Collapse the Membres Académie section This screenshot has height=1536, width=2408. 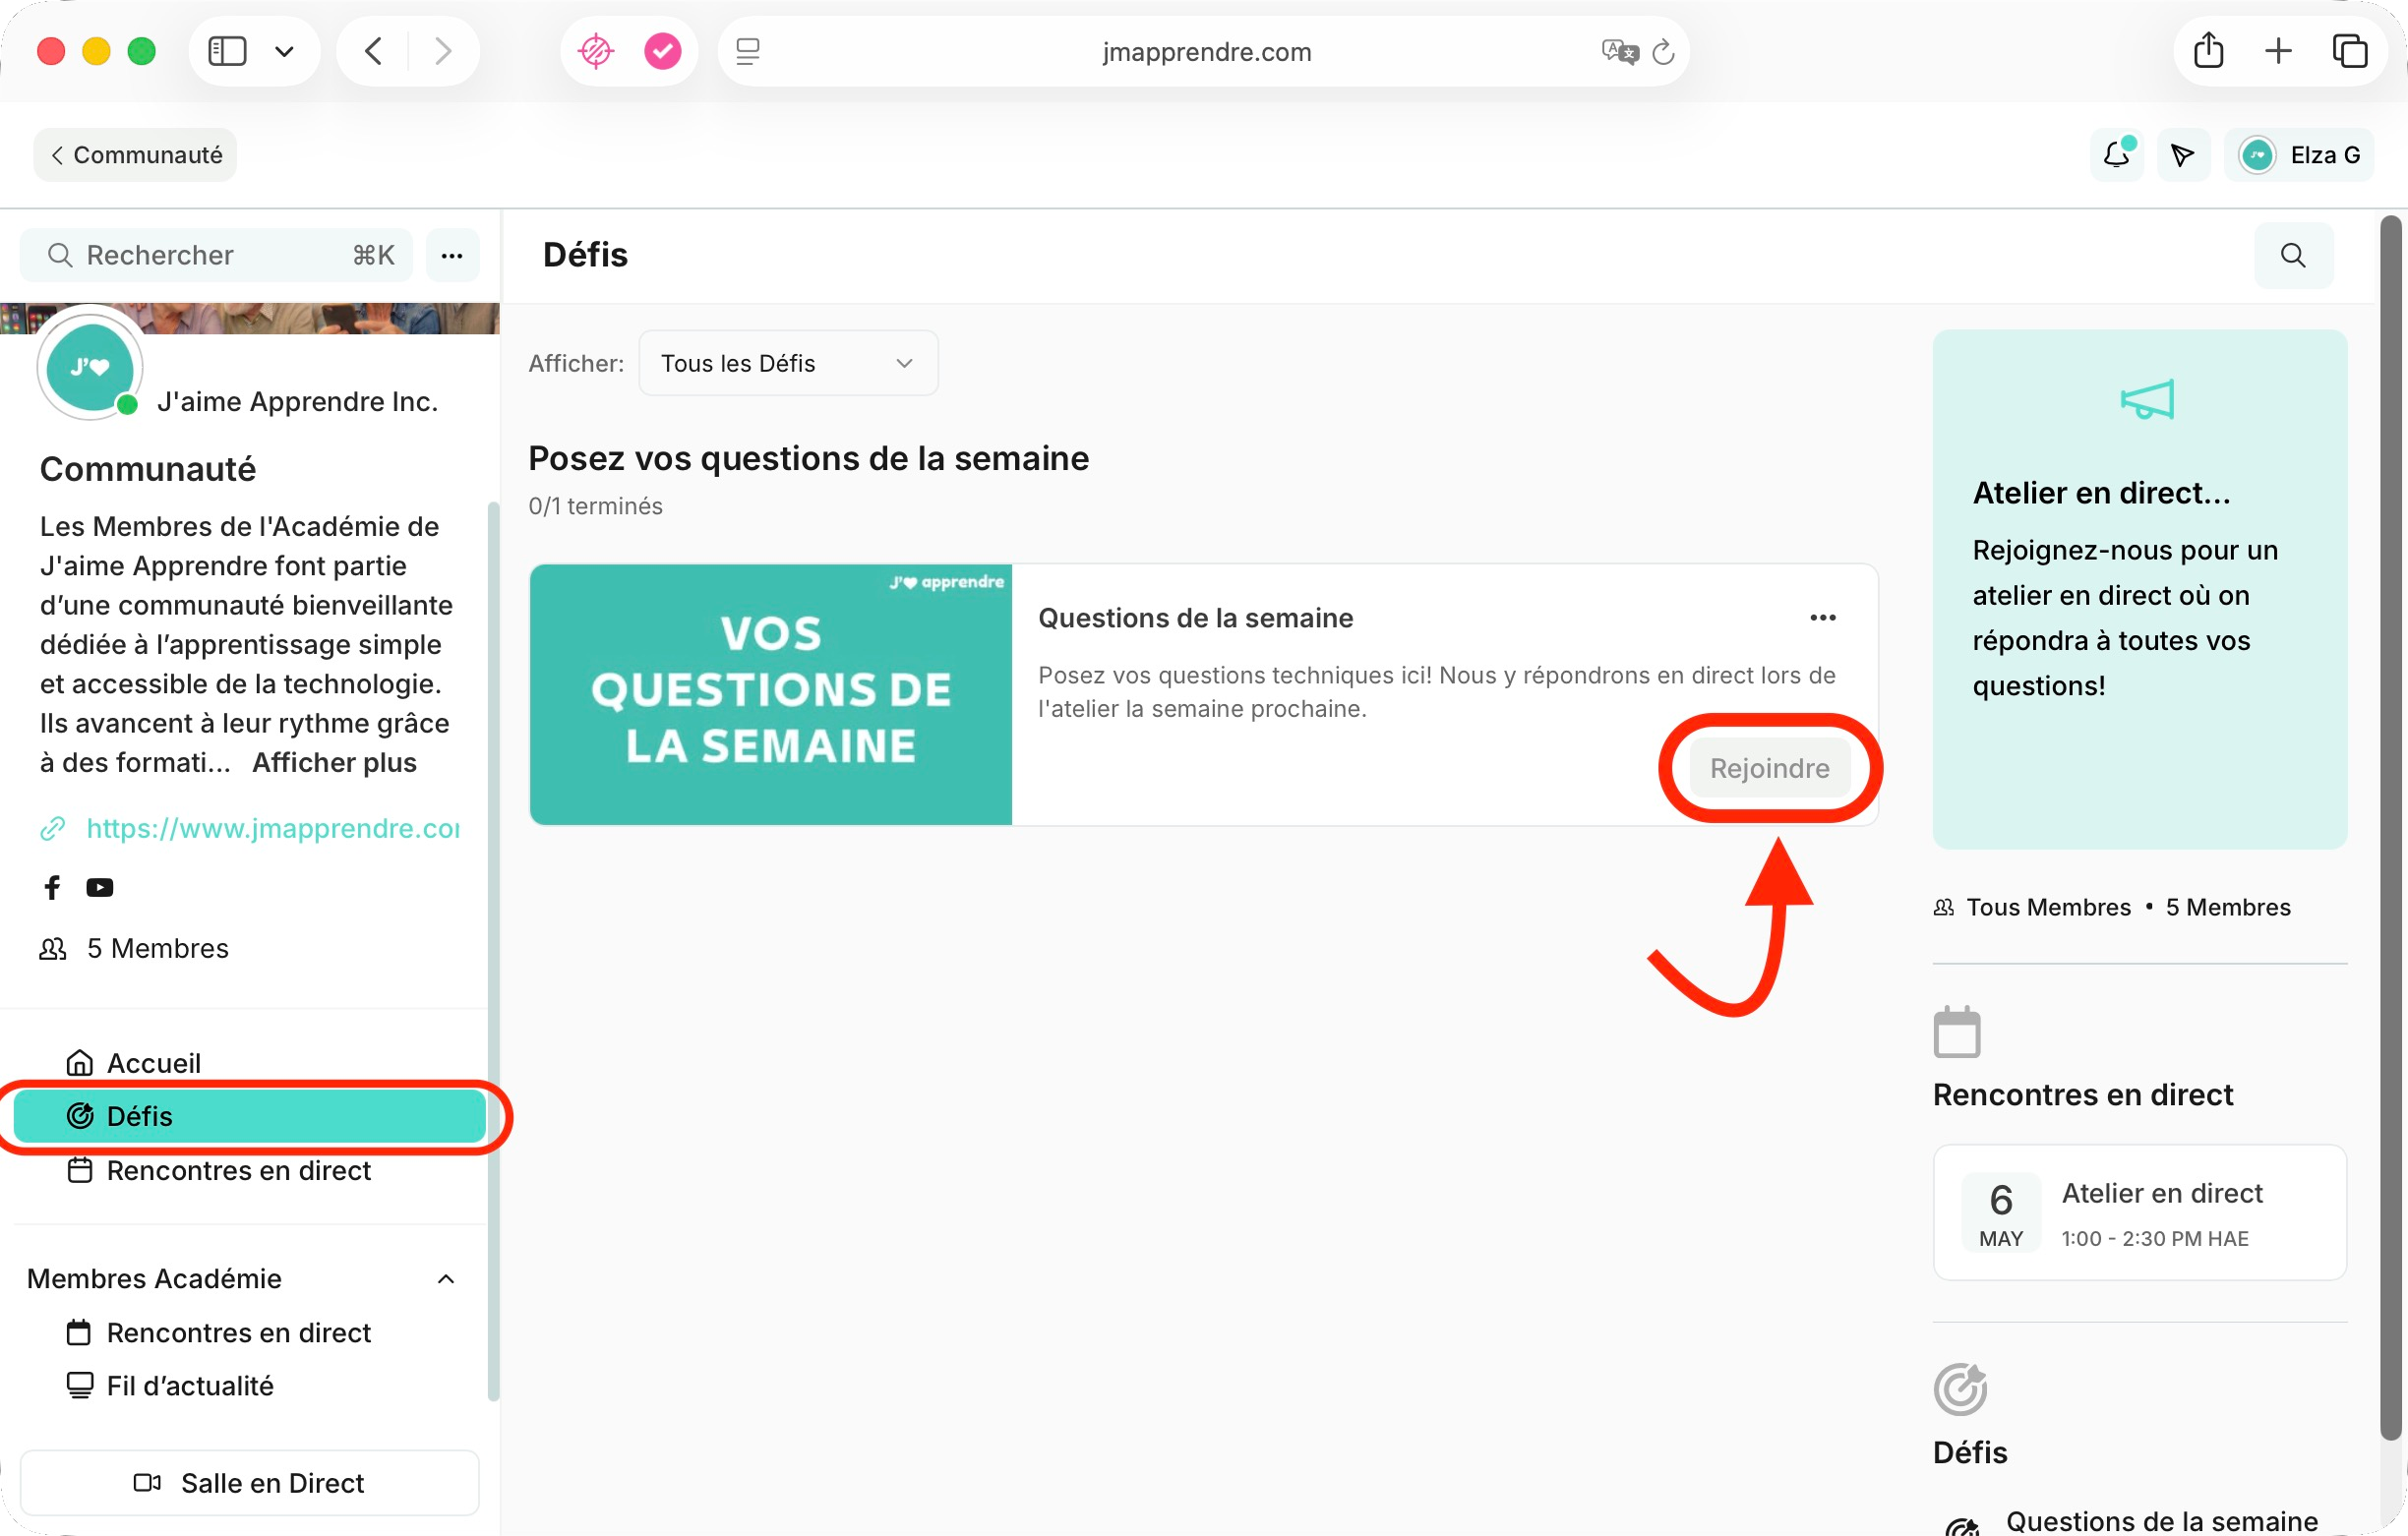click(x=446, y=1279)
